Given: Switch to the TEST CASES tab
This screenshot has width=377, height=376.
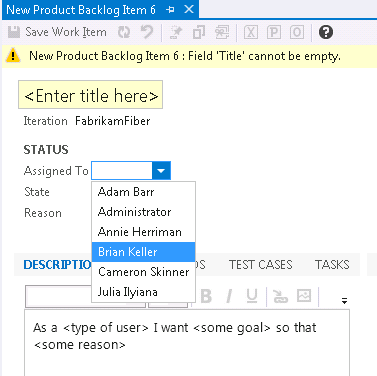Looking at the screenshot, I should pyautogui.click(x=261, y=265).
